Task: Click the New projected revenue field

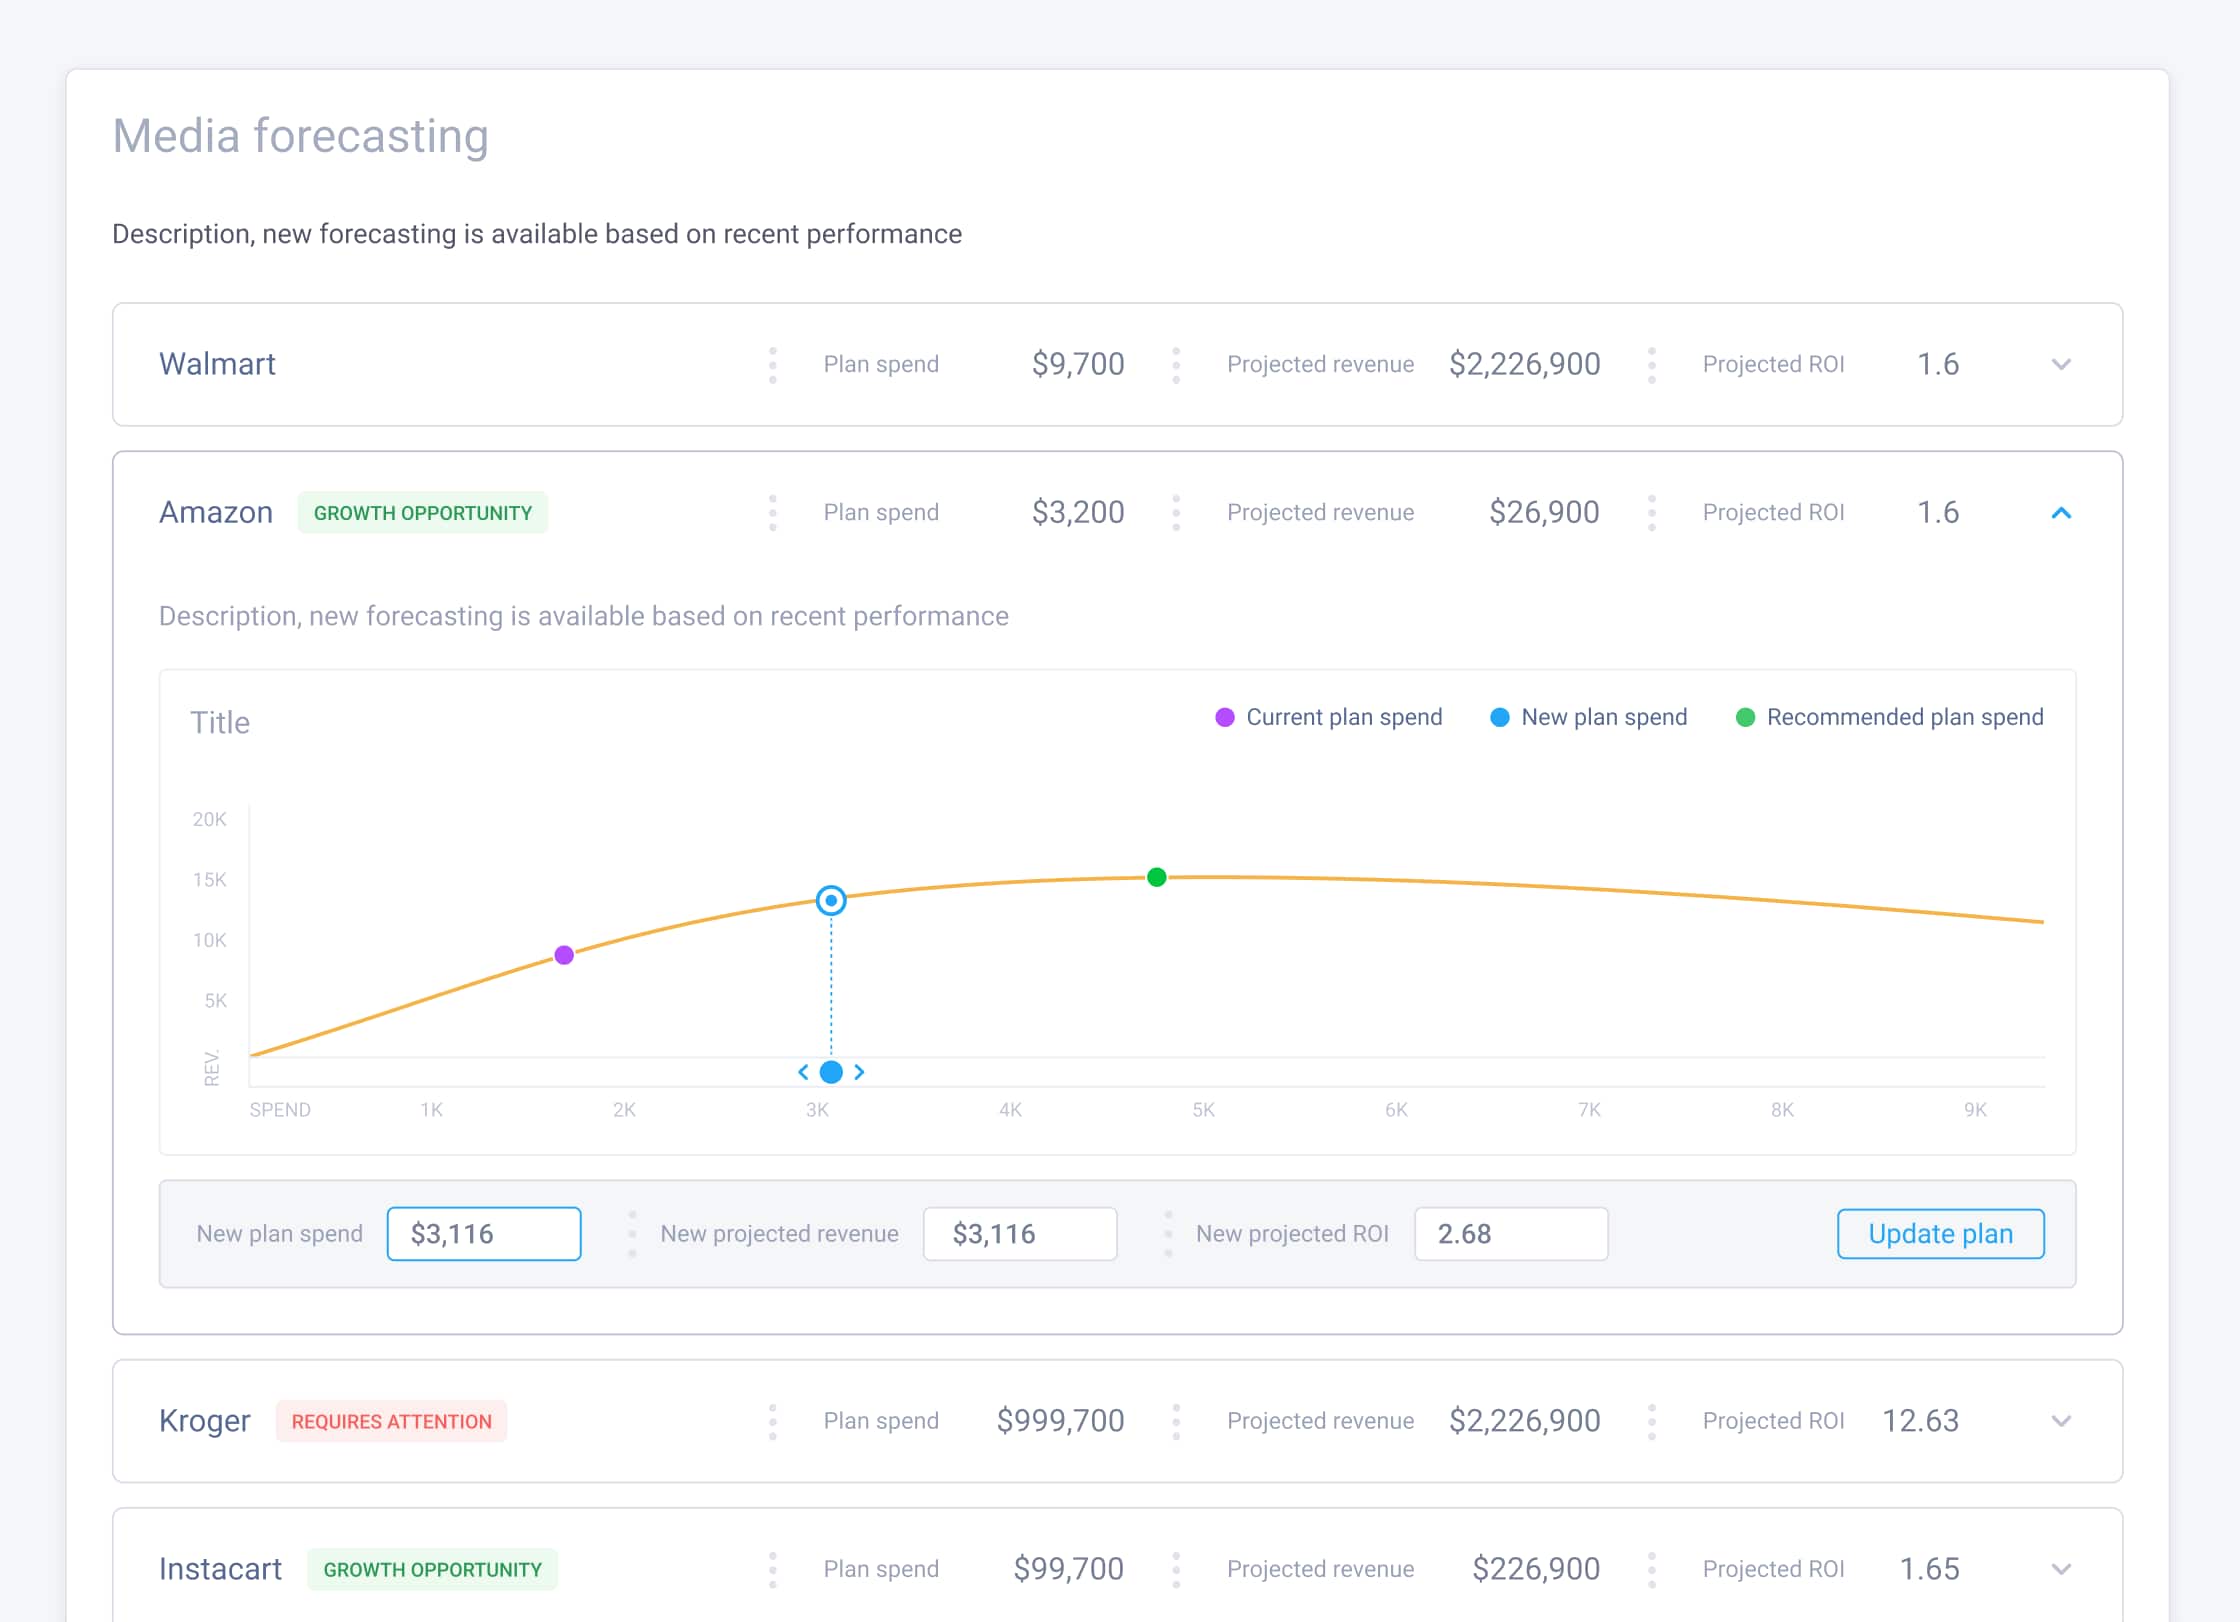Action: point(1020,1233)
